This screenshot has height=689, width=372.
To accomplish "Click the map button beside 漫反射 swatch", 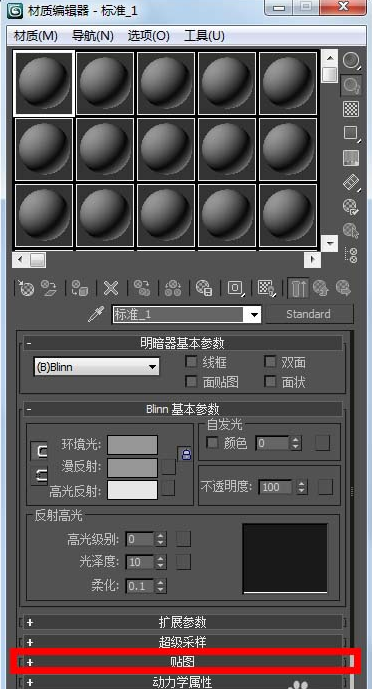I will [169, 467].
